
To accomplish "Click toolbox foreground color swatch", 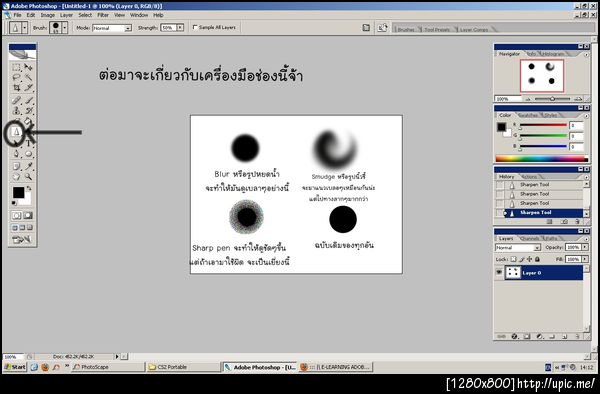I will click(x=18, y=193).
